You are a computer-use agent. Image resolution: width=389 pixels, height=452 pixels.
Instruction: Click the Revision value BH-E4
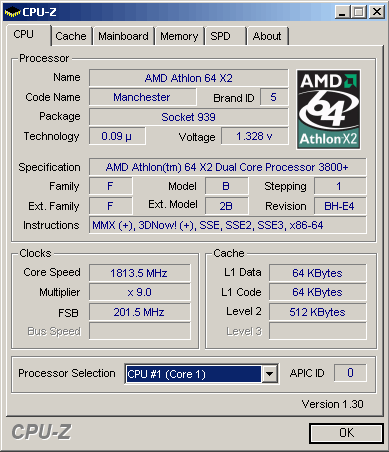[x=340, y=206]
